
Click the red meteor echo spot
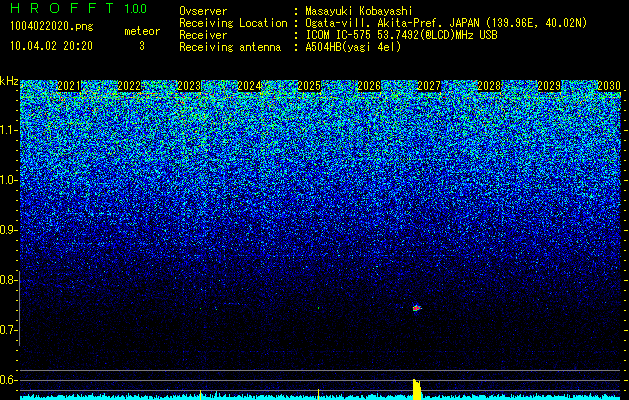point(417,308)
